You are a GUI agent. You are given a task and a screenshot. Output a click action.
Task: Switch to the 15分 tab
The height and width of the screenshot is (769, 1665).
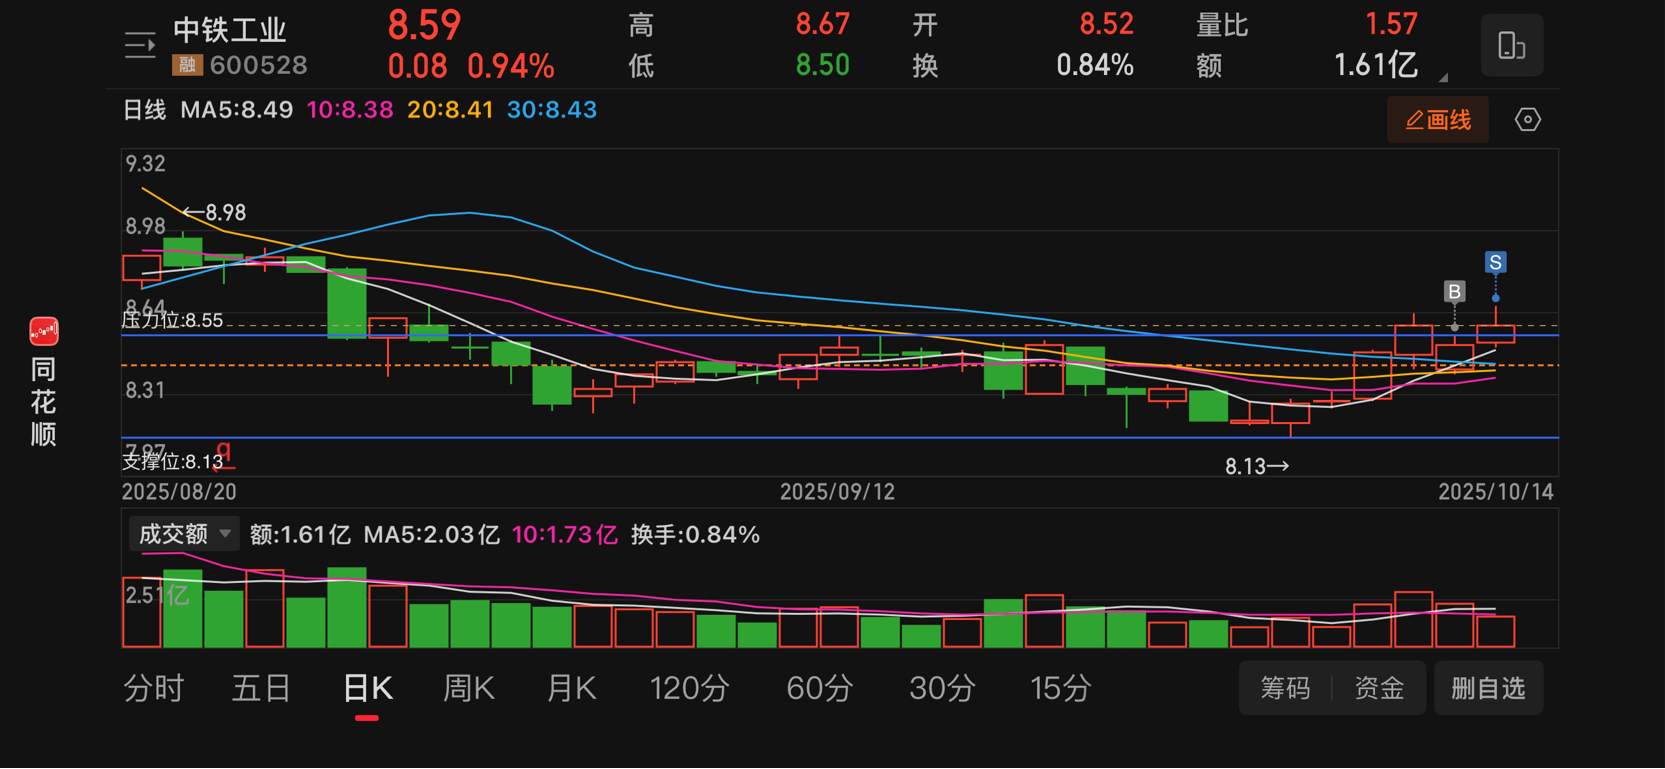pos(1060,688)
